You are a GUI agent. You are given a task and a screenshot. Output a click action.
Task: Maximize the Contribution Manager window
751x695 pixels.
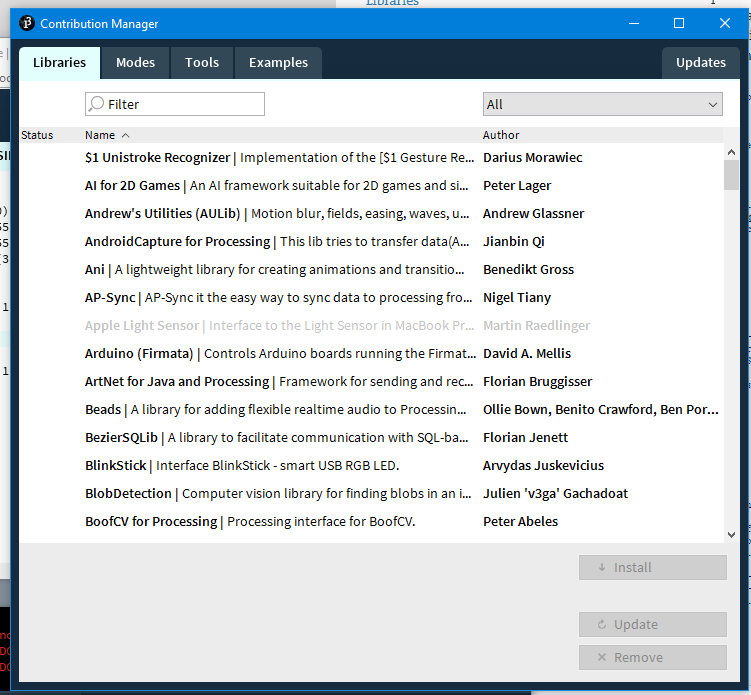click(679, 23)
